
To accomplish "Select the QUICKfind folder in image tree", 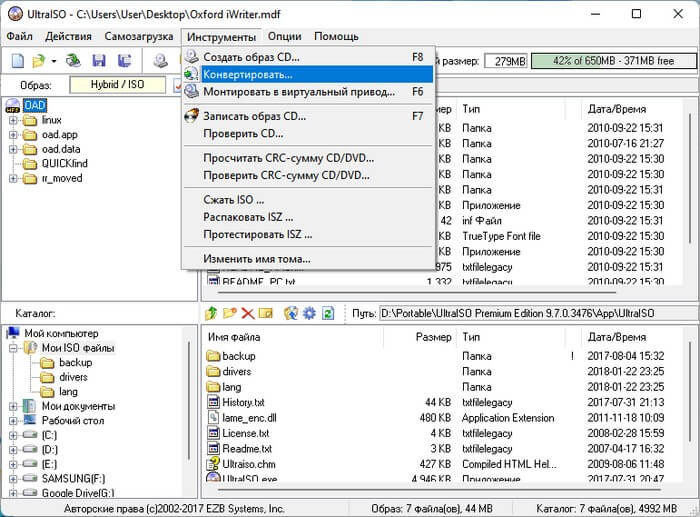I will tap(64, 163).
